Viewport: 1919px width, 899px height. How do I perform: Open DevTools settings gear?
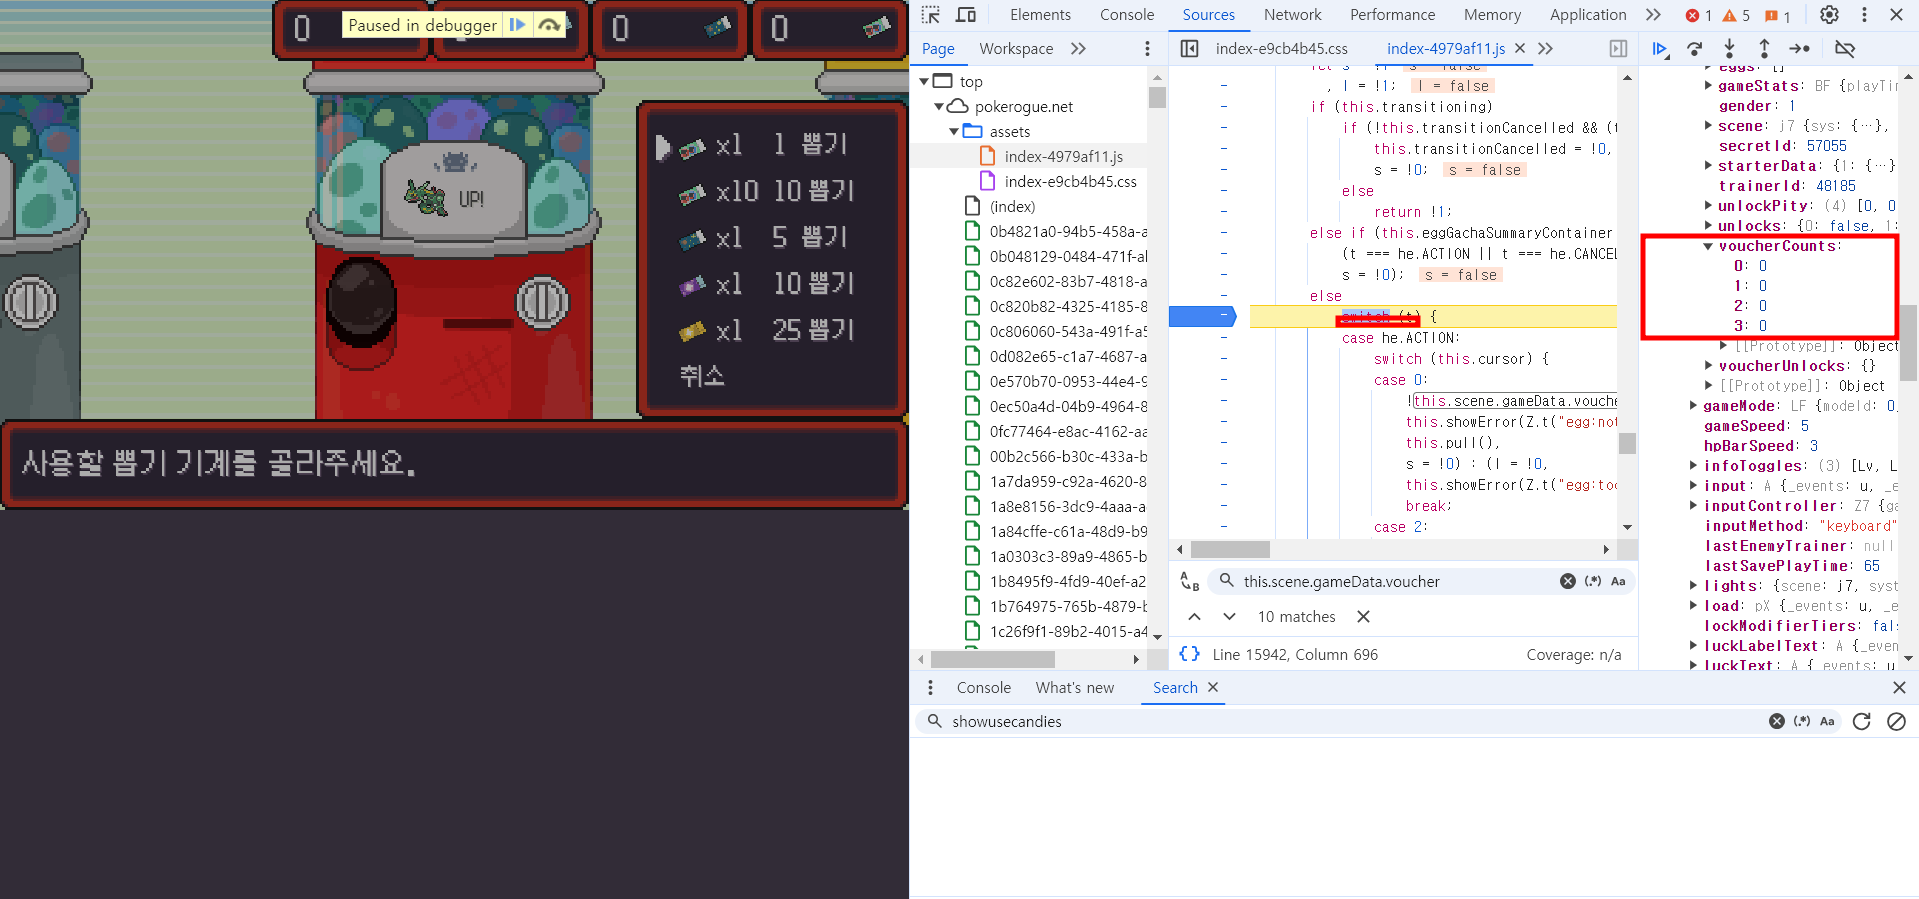1829,15
